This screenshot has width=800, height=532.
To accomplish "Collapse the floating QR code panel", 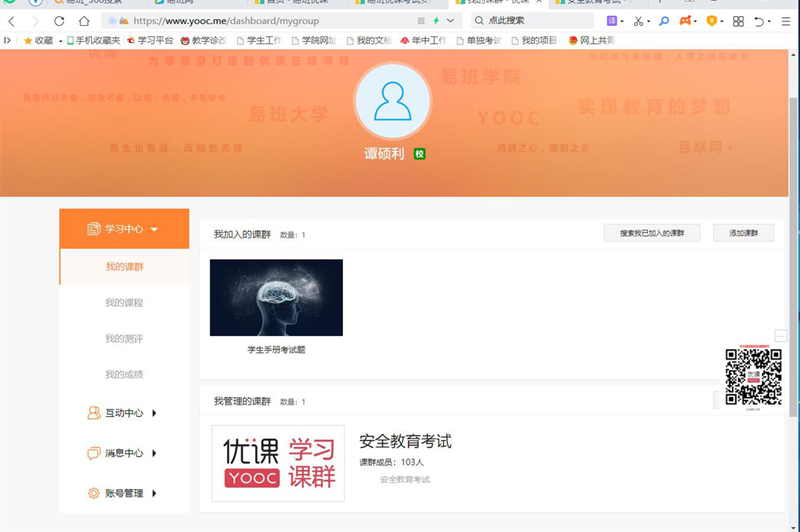I will tap(781, 336).
